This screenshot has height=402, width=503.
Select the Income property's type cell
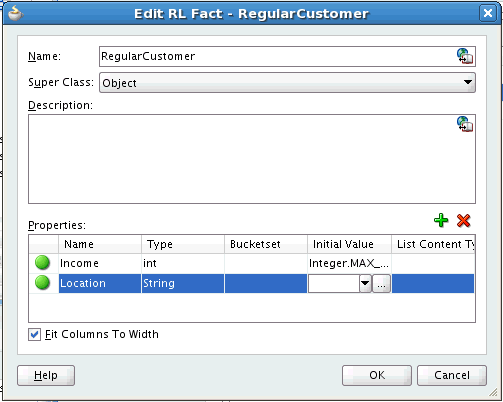coord(183,263)
